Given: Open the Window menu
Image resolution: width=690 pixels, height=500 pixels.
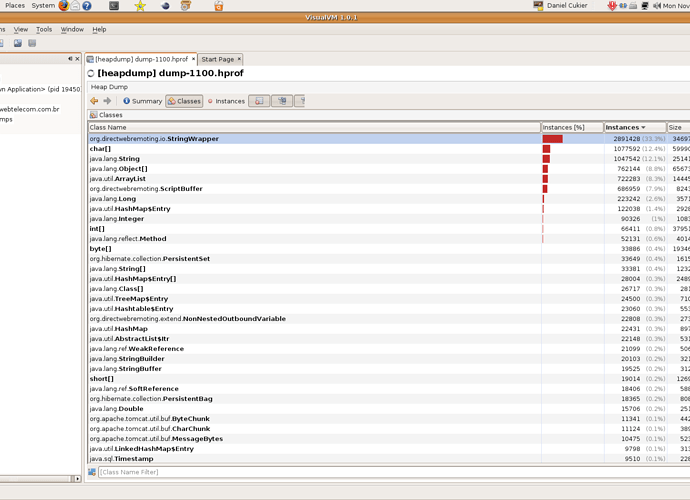Looking at the screenshot, I should pyautogui.click(x=72, y=29).
